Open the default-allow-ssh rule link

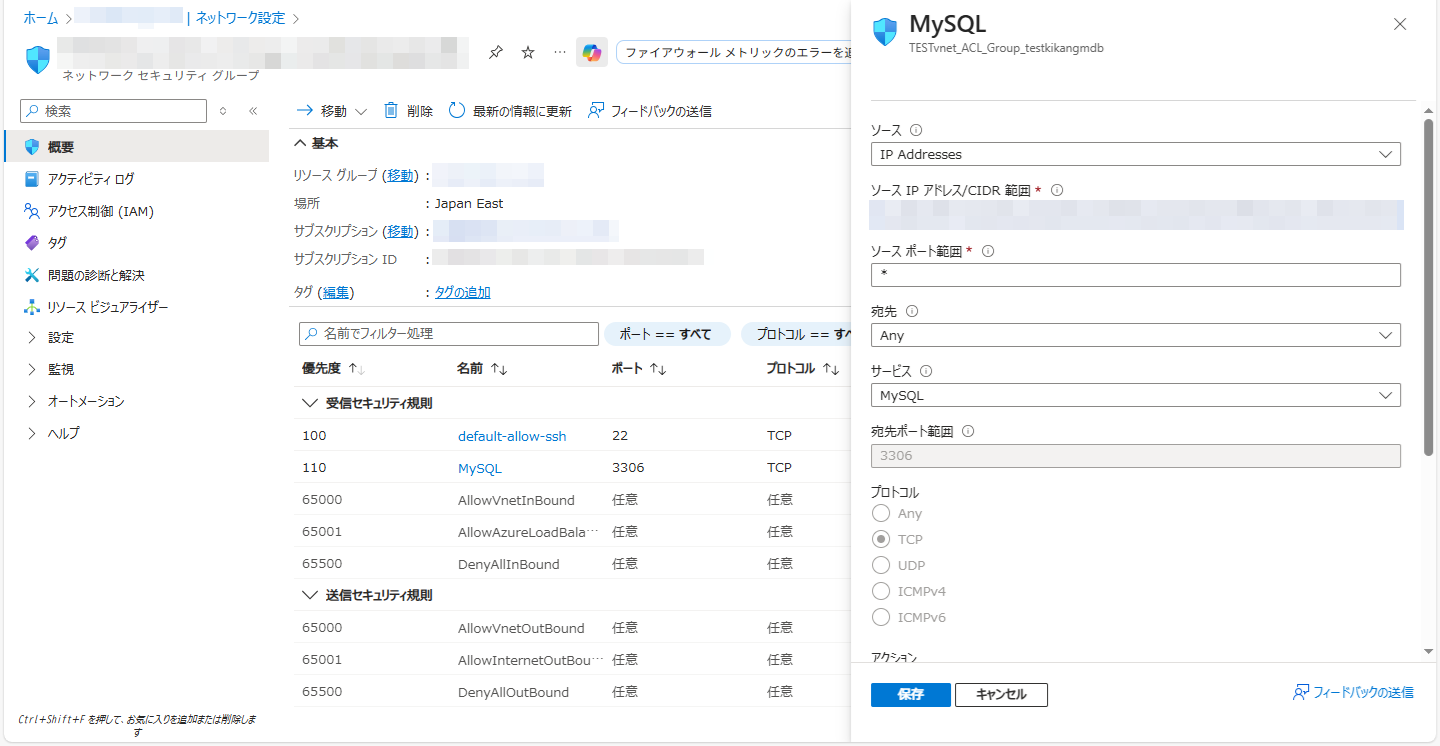pos(512,436)
